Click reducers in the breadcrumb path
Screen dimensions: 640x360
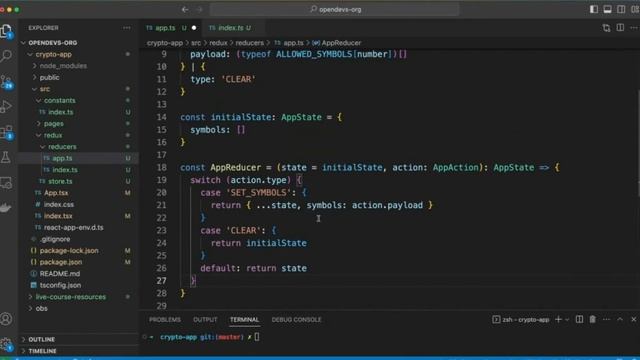pyautogui.click(x=249, y=42)
